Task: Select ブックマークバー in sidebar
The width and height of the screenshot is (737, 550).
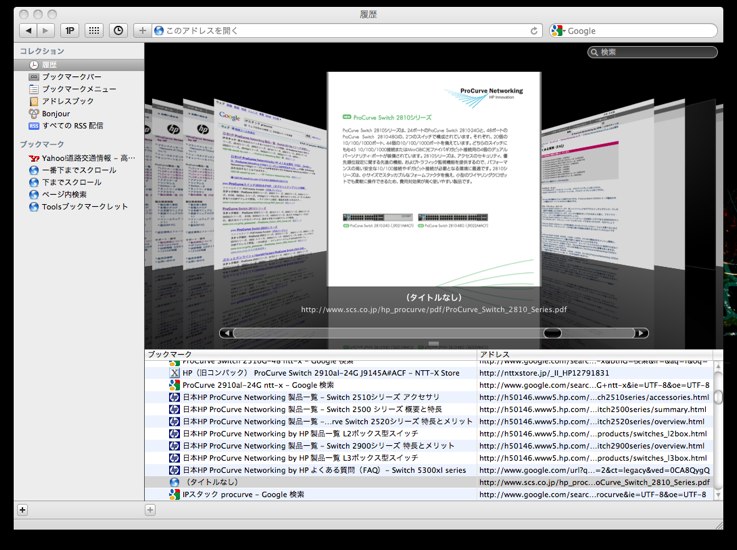Action: coord(79,77)
